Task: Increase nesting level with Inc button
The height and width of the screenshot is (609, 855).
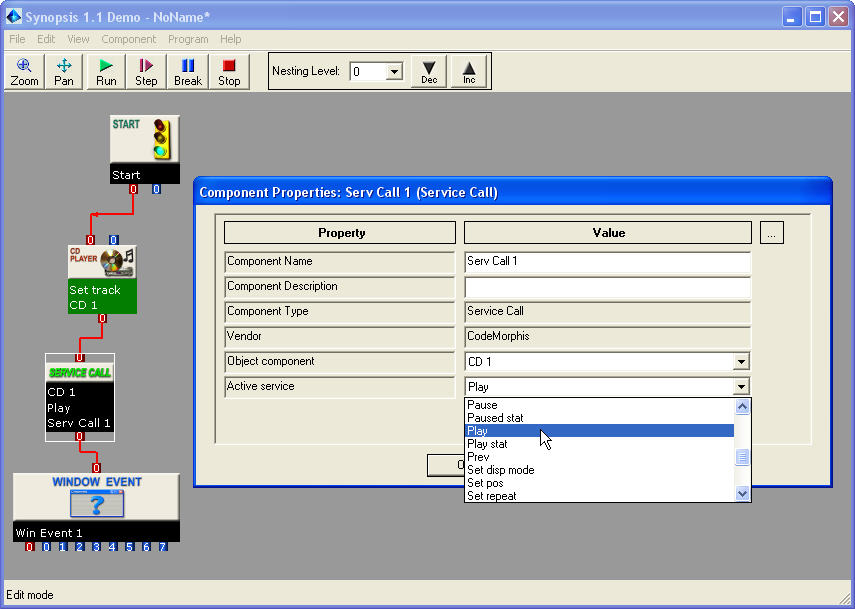Action: pyautogui.click(x=469, y=71)
